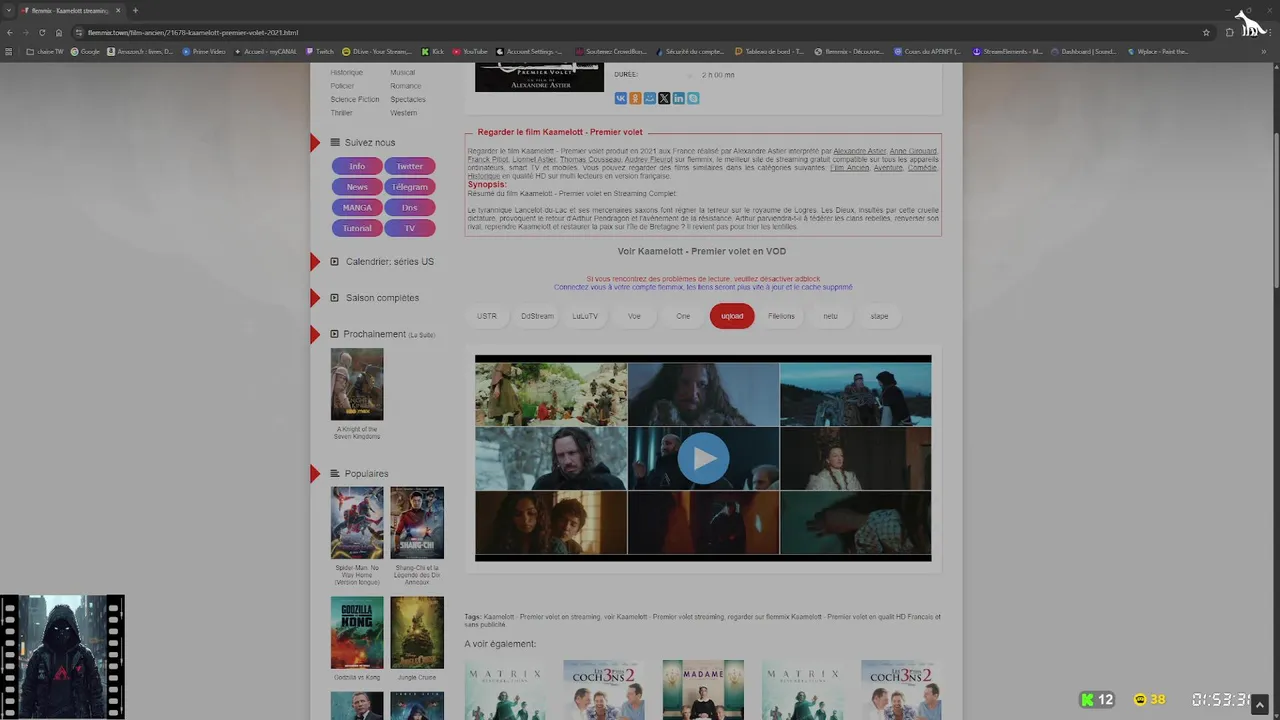Select the netu player tab
The width and height of the screenshot is (1280, 720).
click(830, 316)
